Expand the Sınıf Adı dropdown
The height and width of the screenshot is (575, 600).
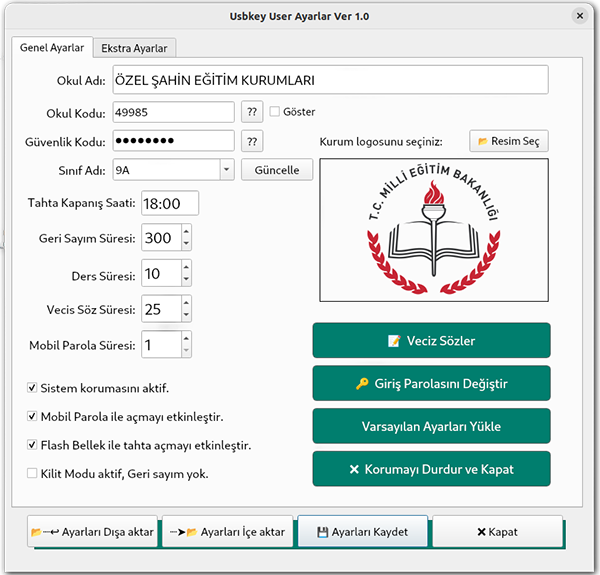click(226, 170)
